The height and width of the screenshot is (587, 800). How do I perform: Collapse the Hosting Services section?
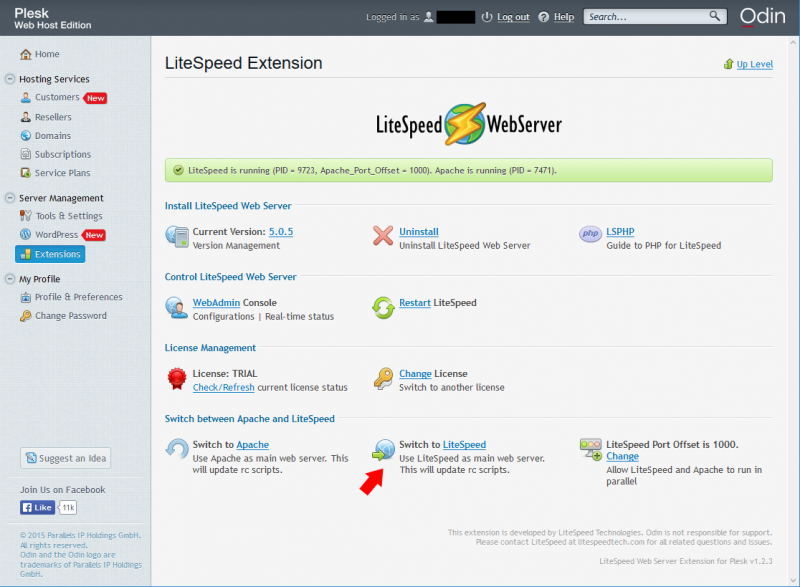pyautogui.click(x=10, y=79)
